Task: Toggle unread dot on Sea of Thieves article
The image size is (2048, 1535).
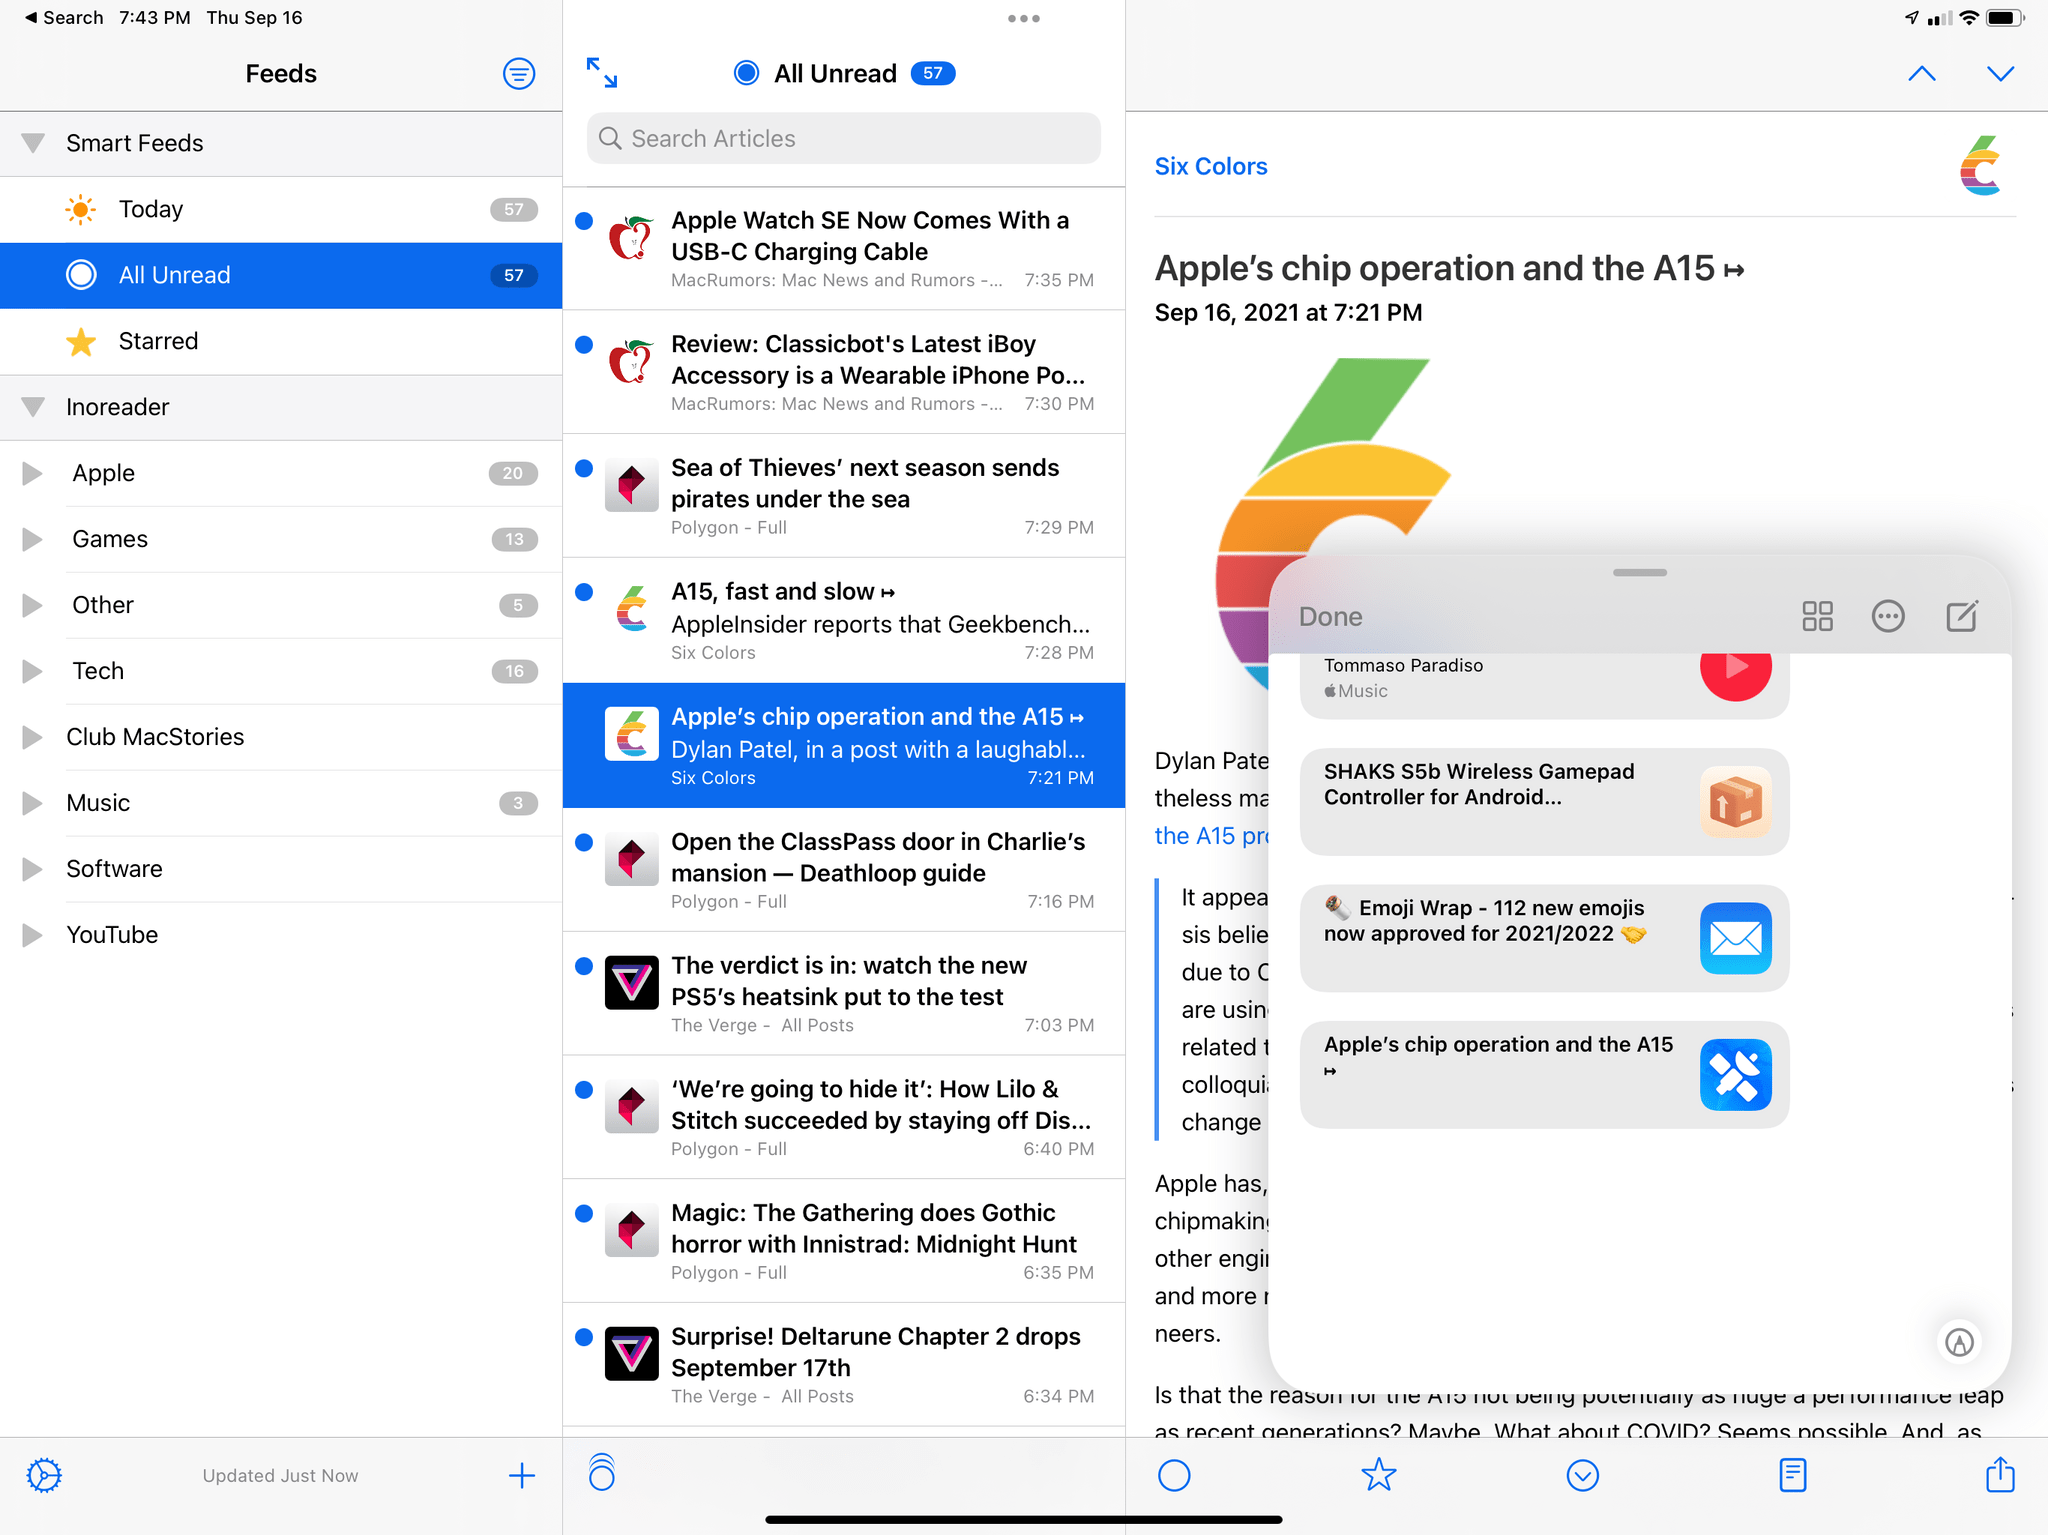Action: tap(585, 468)
